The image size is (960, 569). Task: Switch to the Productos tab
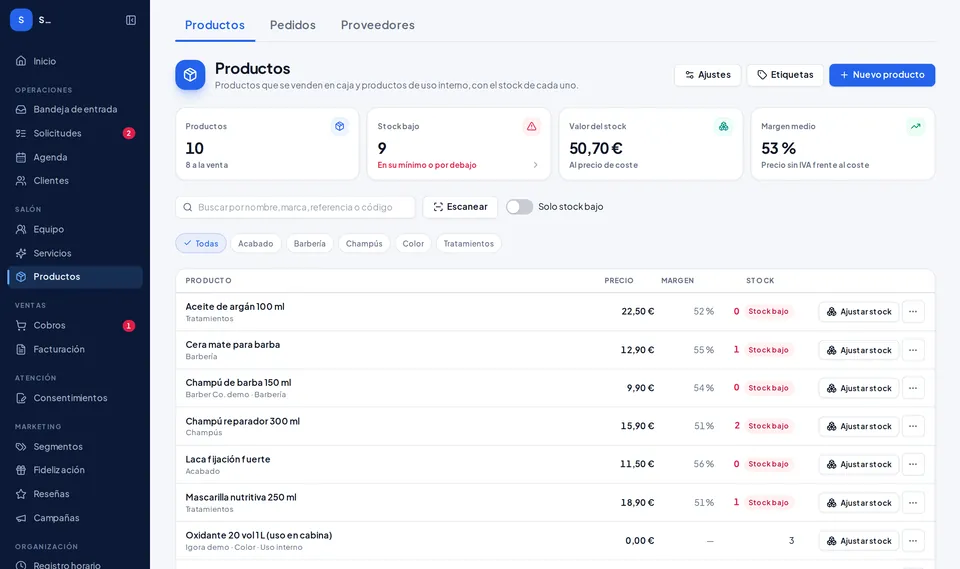[215, 25]
